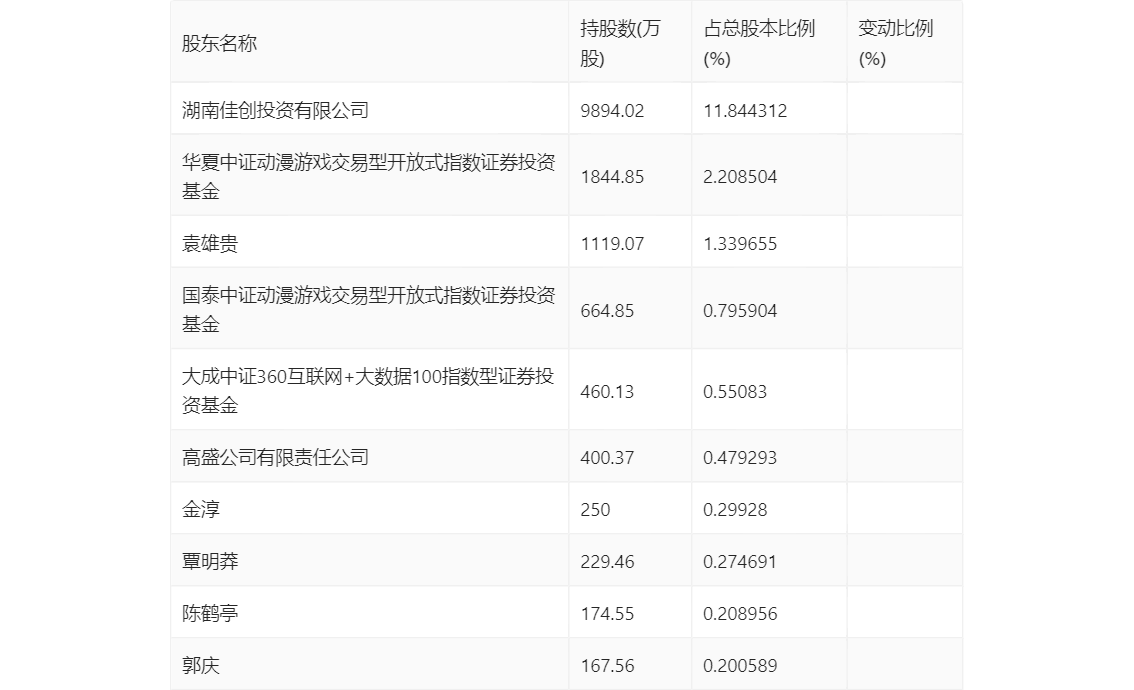Click the percentage 0.29928
The height and width of the screenshot is (690, 1134).
tap(735, 510)
